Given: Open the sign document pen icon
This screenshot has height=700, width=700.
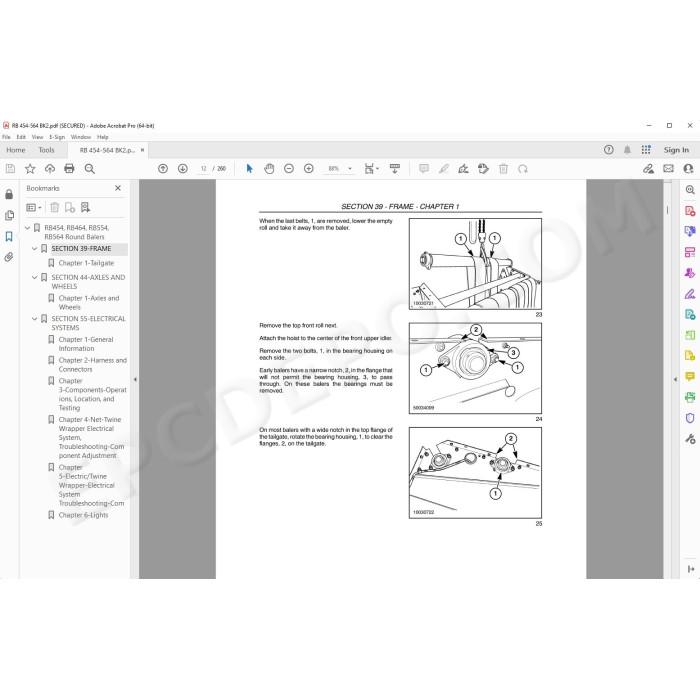Looking at the screenshot, I should 463,169.
